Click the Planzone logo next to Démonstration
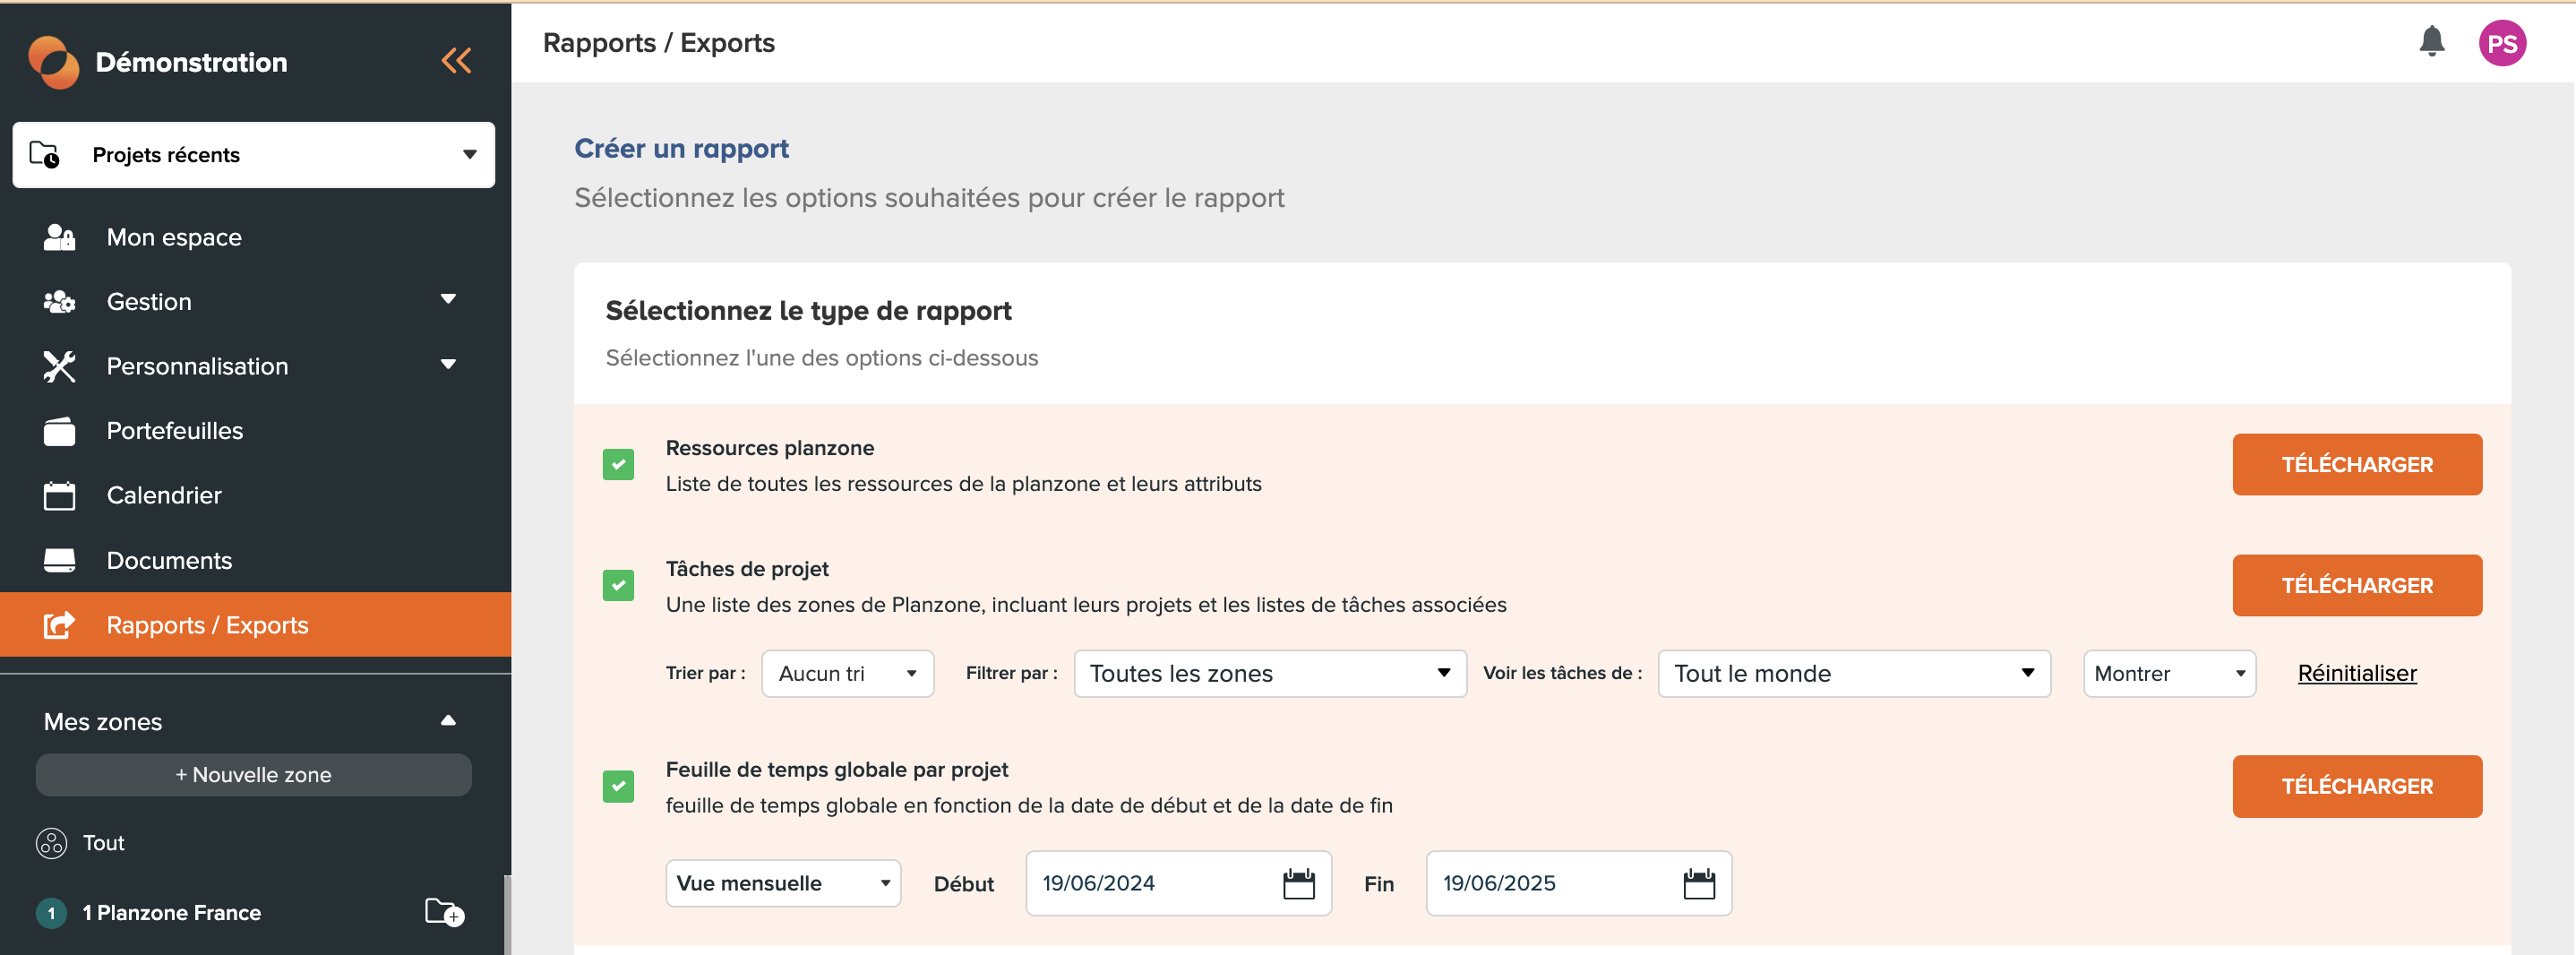The width and height of the screenshot is (2576, 955). pyautogui.click(x=54, y=62)
